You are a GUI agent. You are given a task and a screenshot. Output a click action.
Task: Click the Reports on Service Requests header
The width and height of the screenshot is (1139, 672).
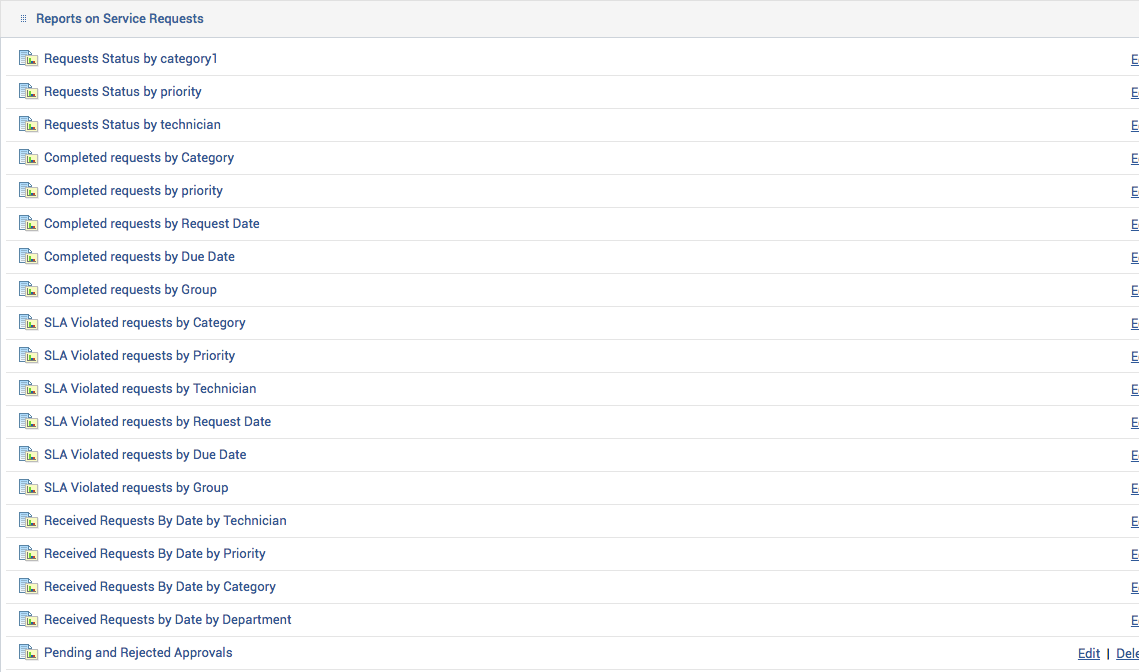[x=120, y=19]
